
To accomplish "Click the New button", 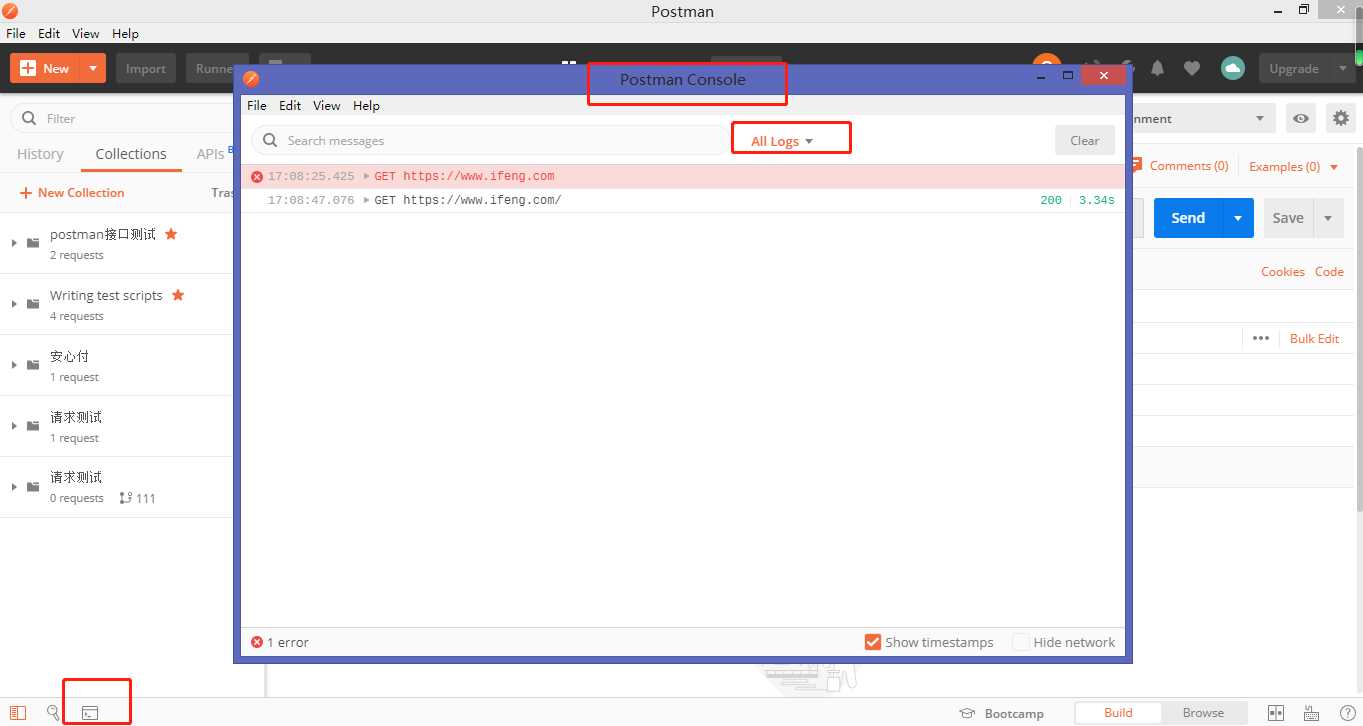I will tap(45, 68).
